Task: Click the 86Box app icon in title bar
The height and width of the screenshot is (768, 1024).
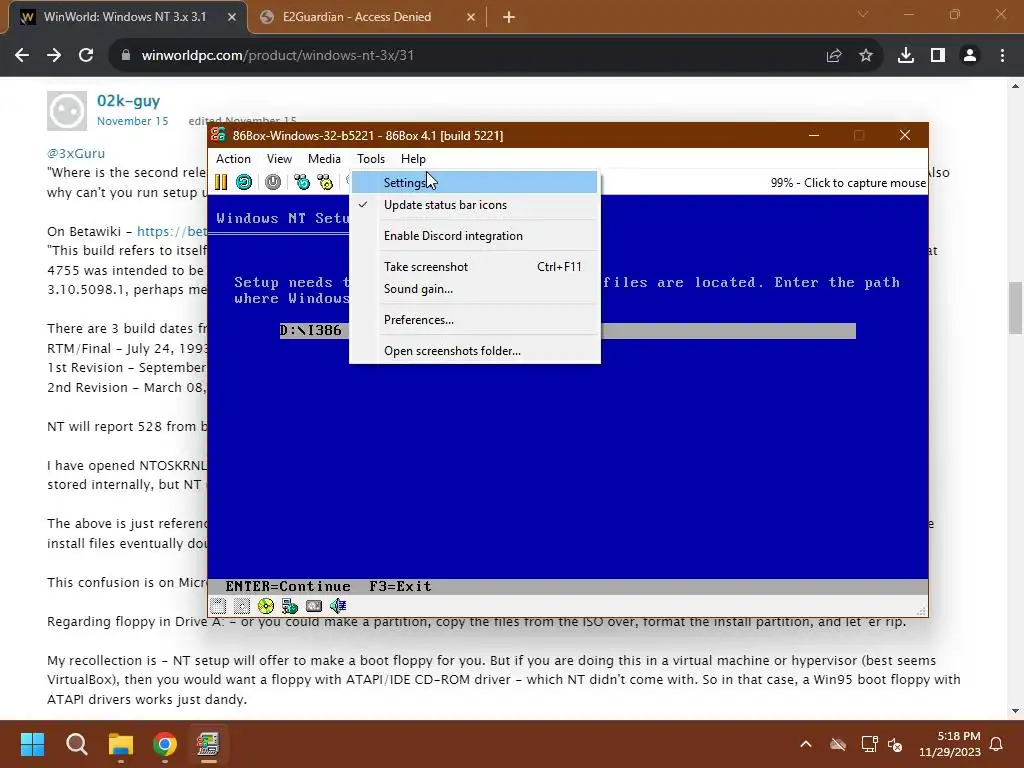Action: [x=218, y=135]
